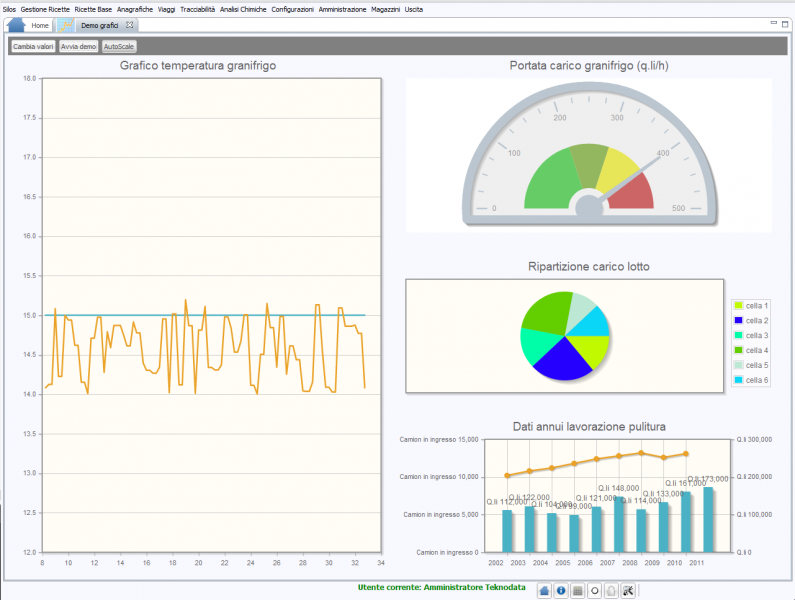This screenshot has height=600, width=795.
Task: Click the Grafico temperatura granifrigo title
Action: (x=198, y=65)
